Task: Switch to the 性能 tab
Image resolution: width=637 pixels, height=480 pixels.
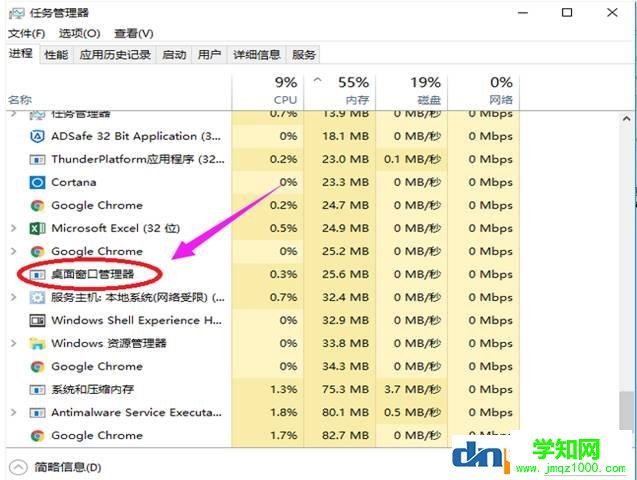Action: (x=56, y=54)
